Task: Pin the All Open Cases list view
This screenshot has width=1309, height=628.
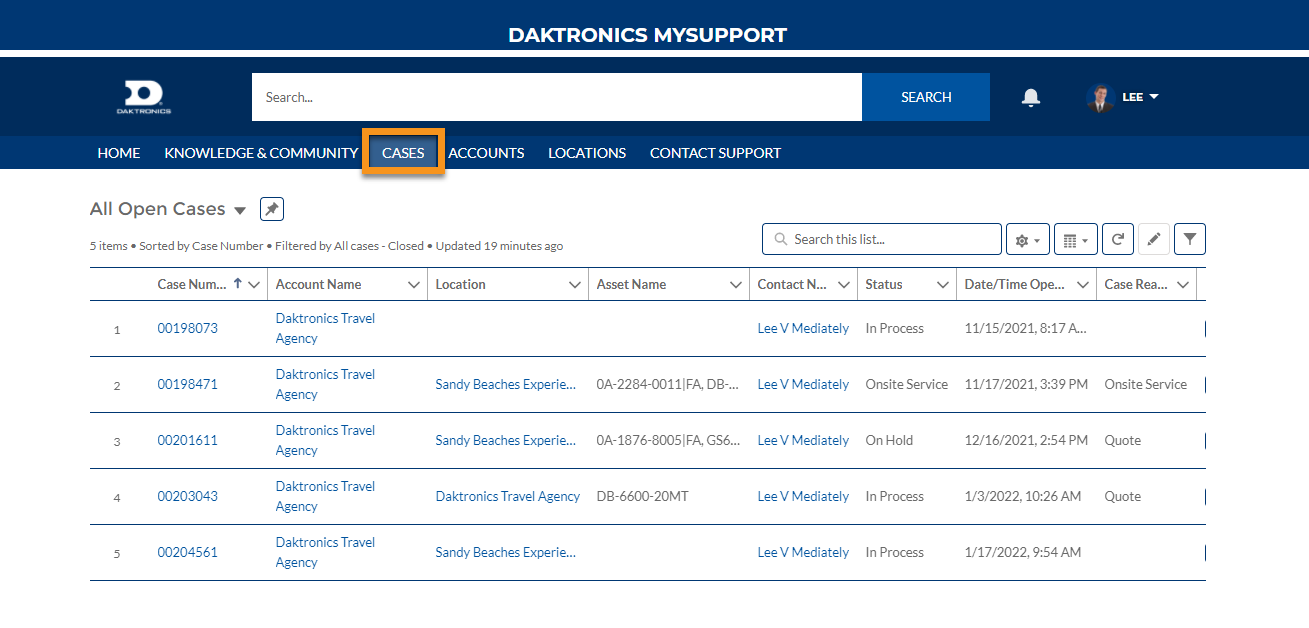Action: (x=272, y=209)
